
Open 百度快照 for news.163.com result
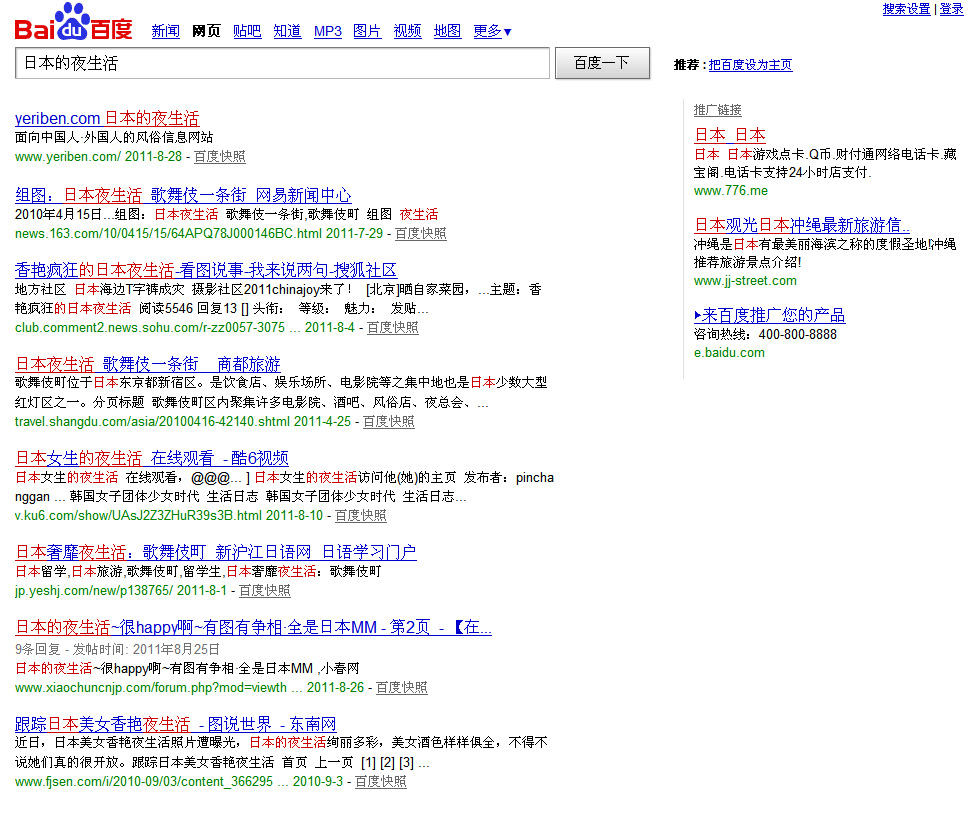point(420,234)
